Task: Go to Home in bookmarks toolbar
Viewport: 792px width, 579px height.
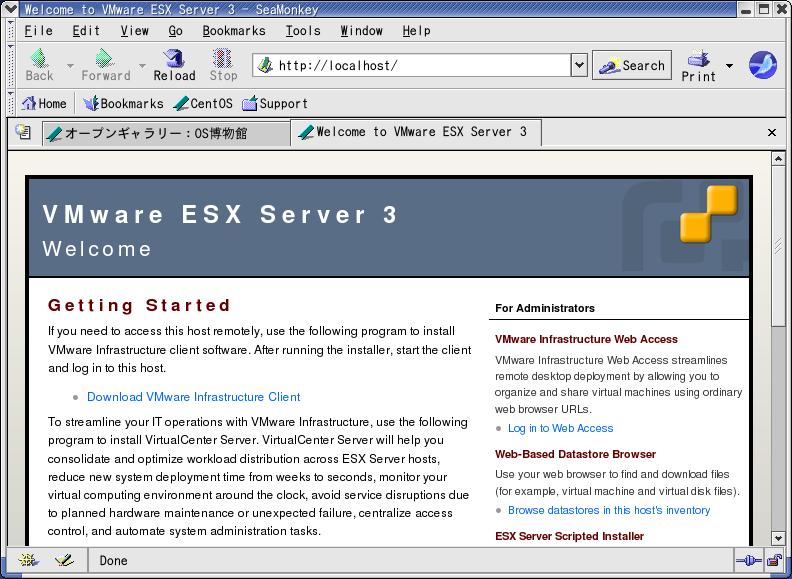Action: [44, 104]
